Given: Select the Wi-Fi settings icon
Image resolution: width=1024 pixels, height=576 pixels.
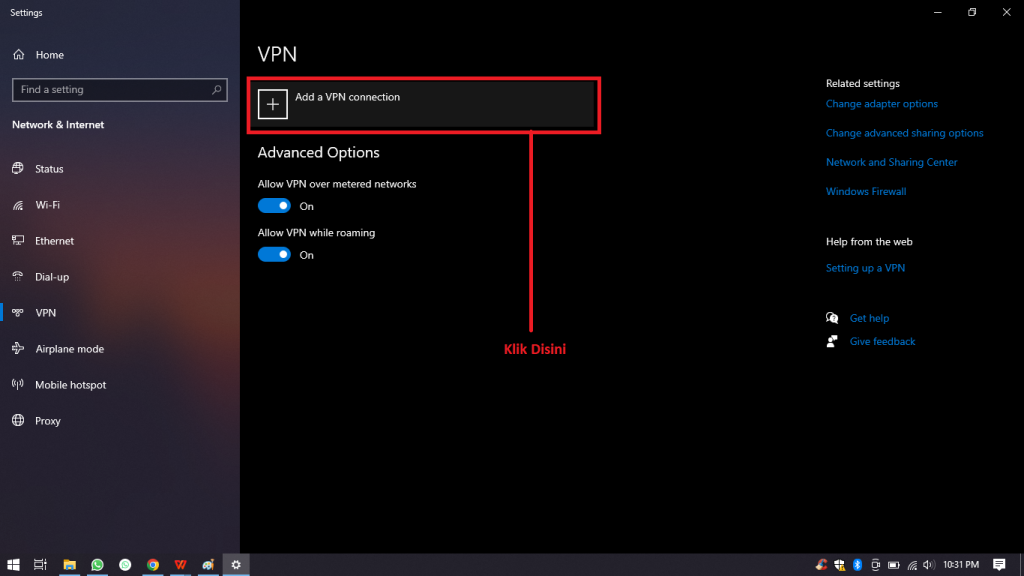Looking at the screenshot, I should [x=20, y=204].
